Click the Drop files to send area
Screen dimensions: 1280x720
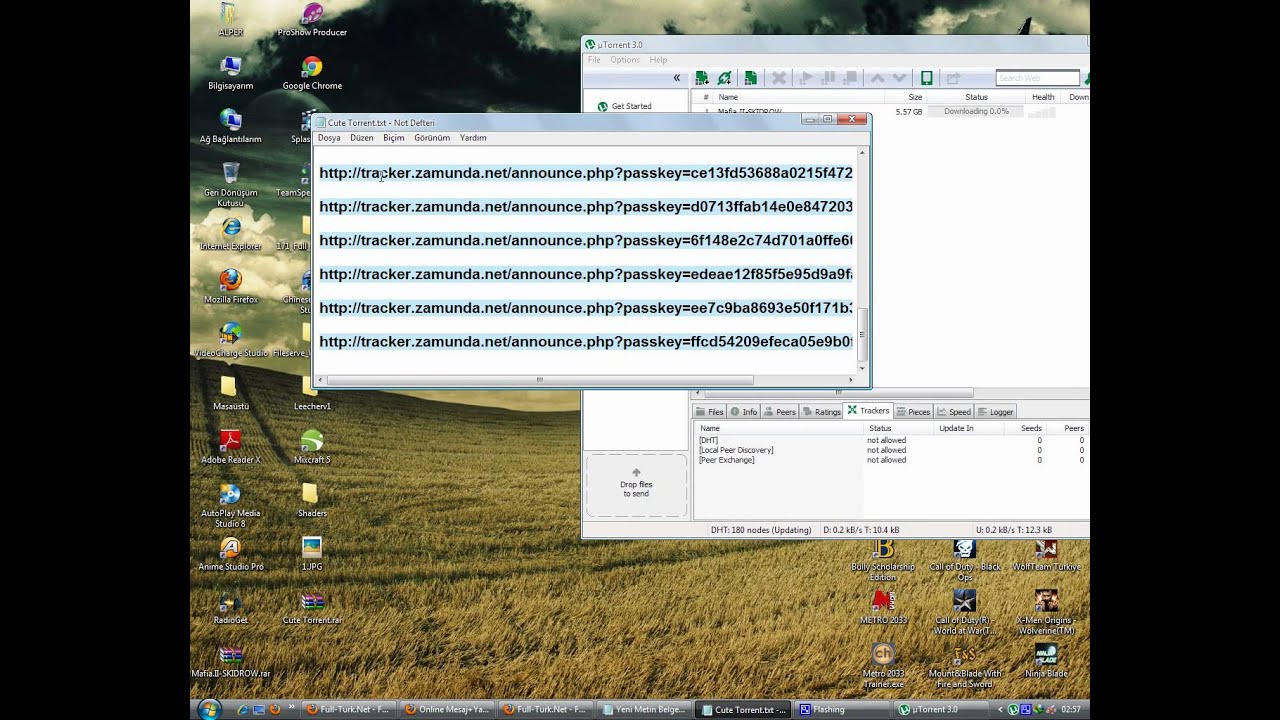[636, 485]
